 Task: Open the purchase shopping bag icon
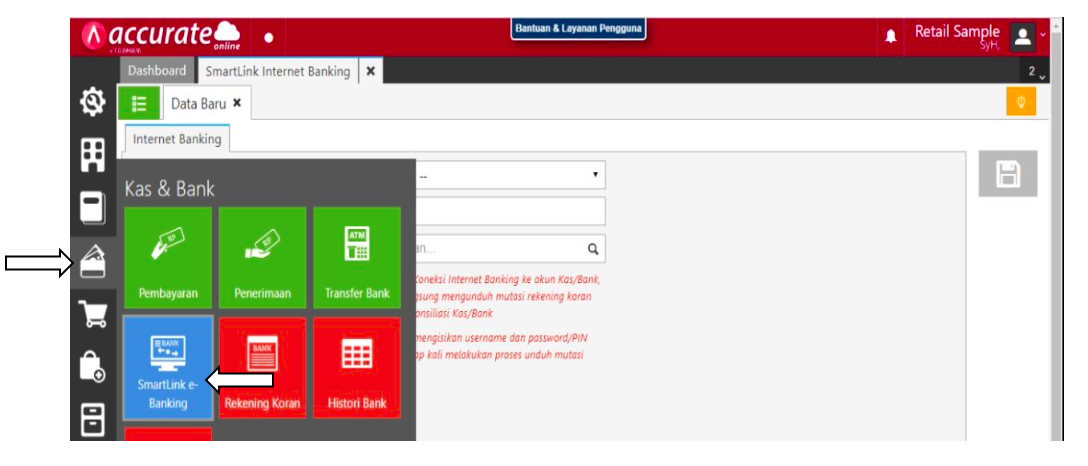[93, 365]
